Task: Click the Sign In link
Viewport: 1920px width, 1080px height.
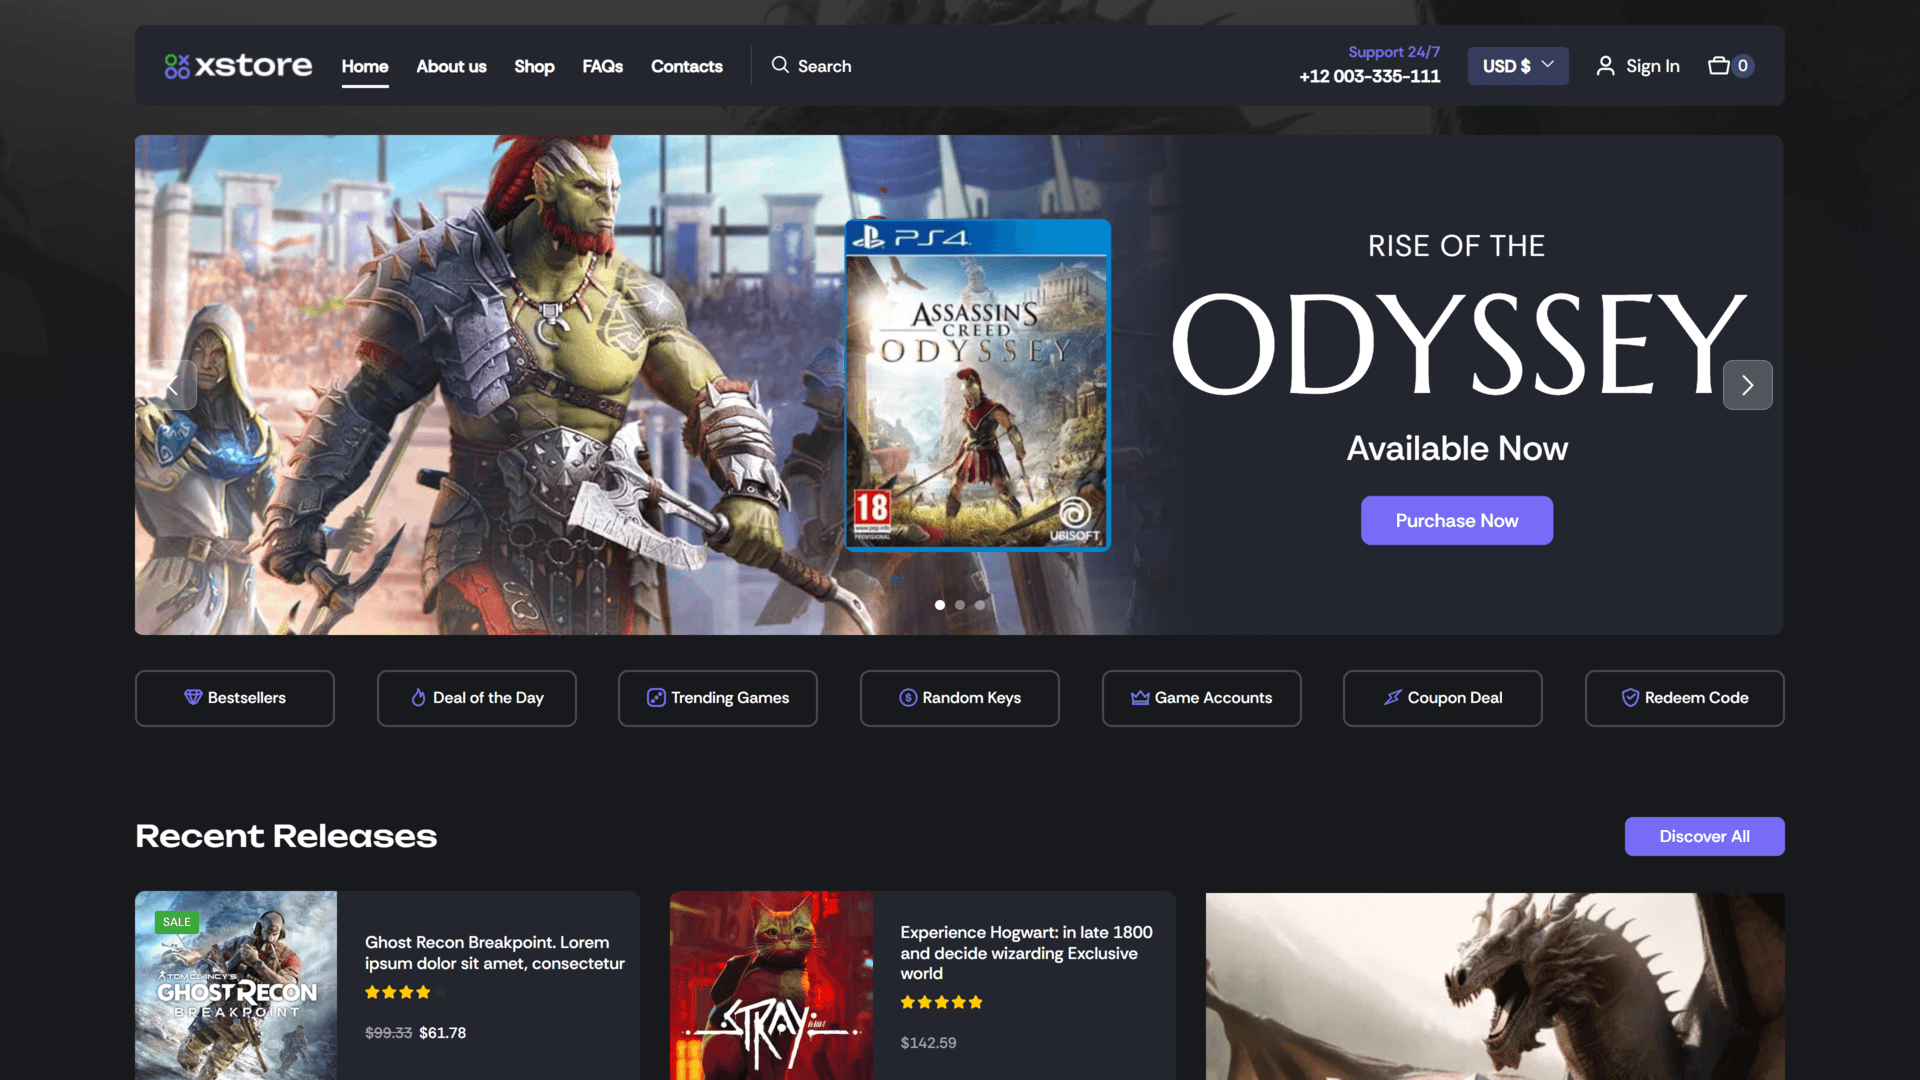Action: [x=1653, y=66]
